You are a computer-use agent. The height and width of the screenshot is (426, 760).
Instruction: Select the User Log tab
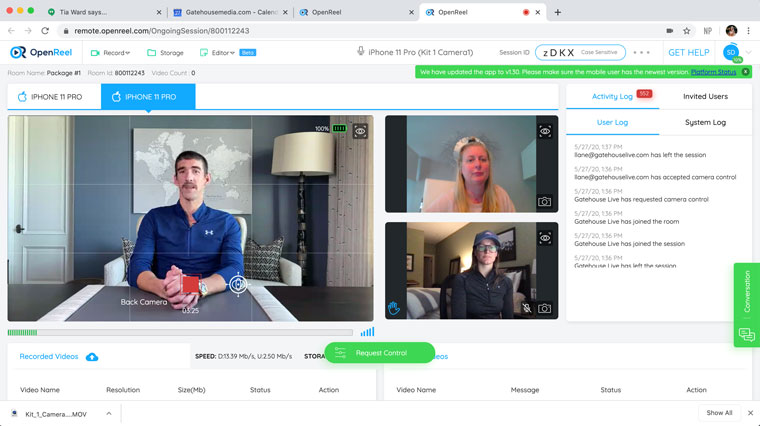612,123
